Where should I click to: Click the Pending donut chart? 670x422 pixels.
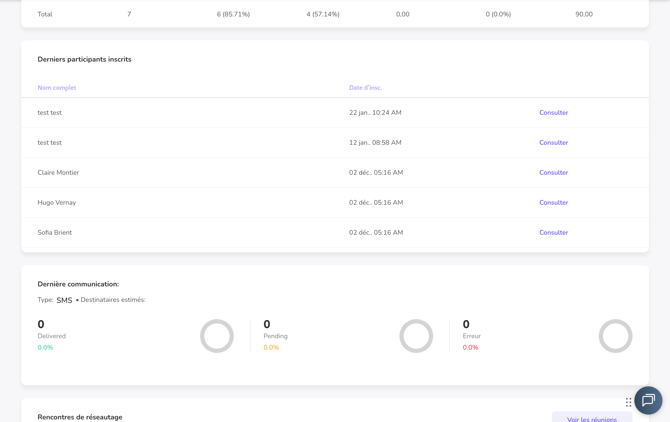click(416, 336)
